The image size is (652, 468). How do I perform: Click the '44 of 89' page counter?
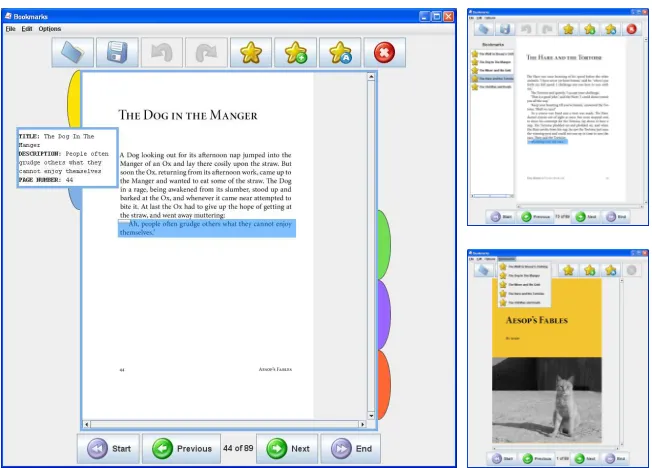click(x=238, y=448)
